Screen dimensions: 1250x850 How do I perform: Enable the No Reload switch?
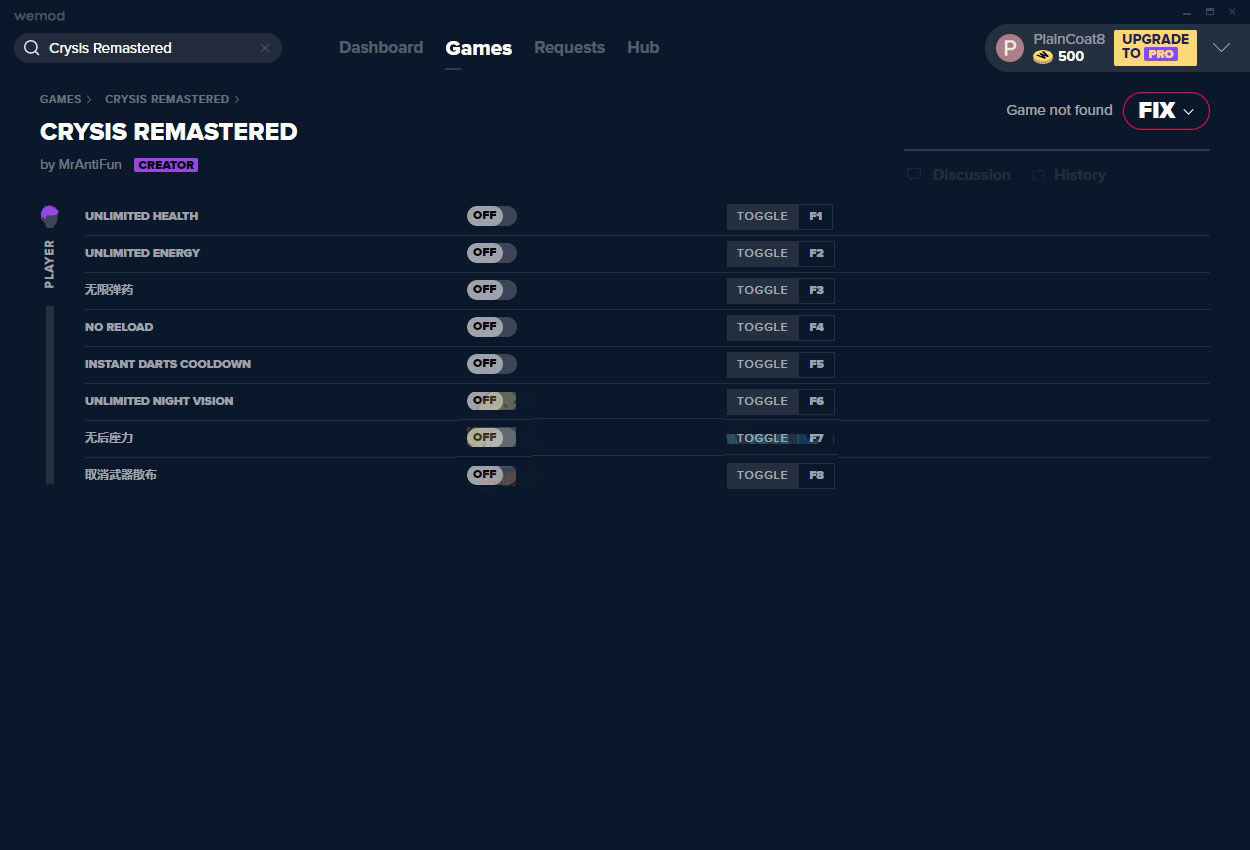point(491,327)
